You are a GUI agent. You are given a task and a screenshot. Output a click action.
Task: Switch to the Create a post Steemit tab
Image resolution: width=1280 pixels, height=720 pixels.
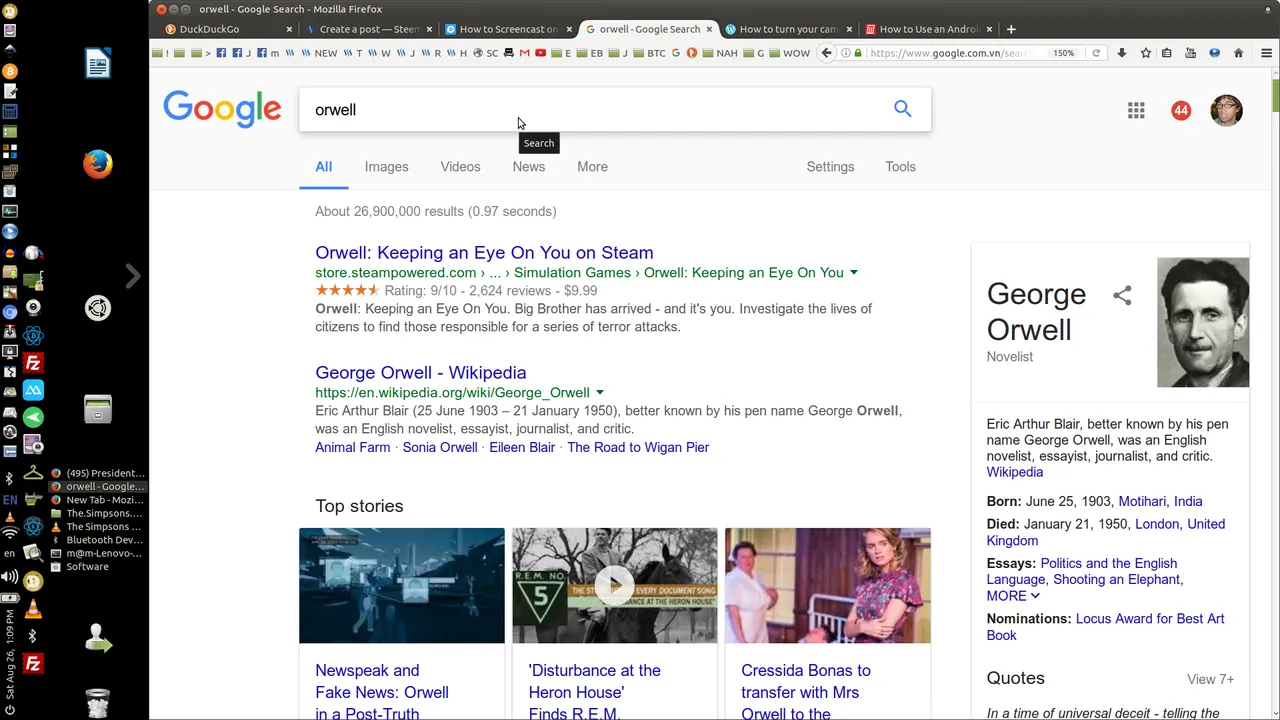367,29
